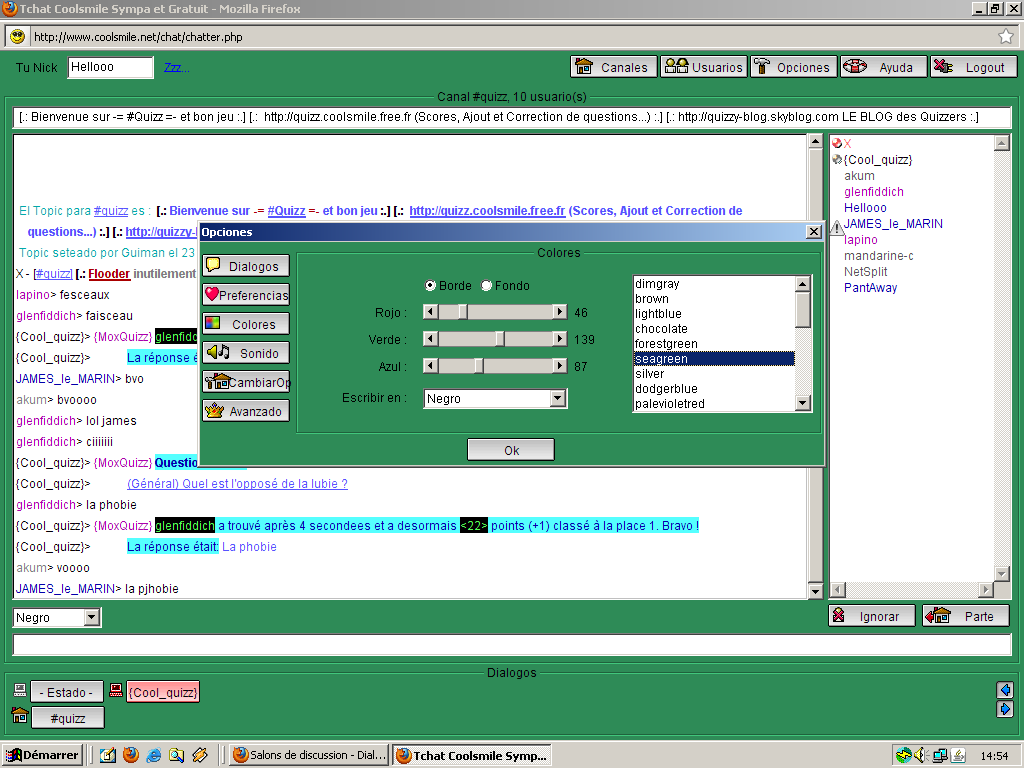The height and width of the screenshot is (768, 1024).
Task: Select glenfiddich in the user list
Action: pyautogui.click(x=874, y=191)
